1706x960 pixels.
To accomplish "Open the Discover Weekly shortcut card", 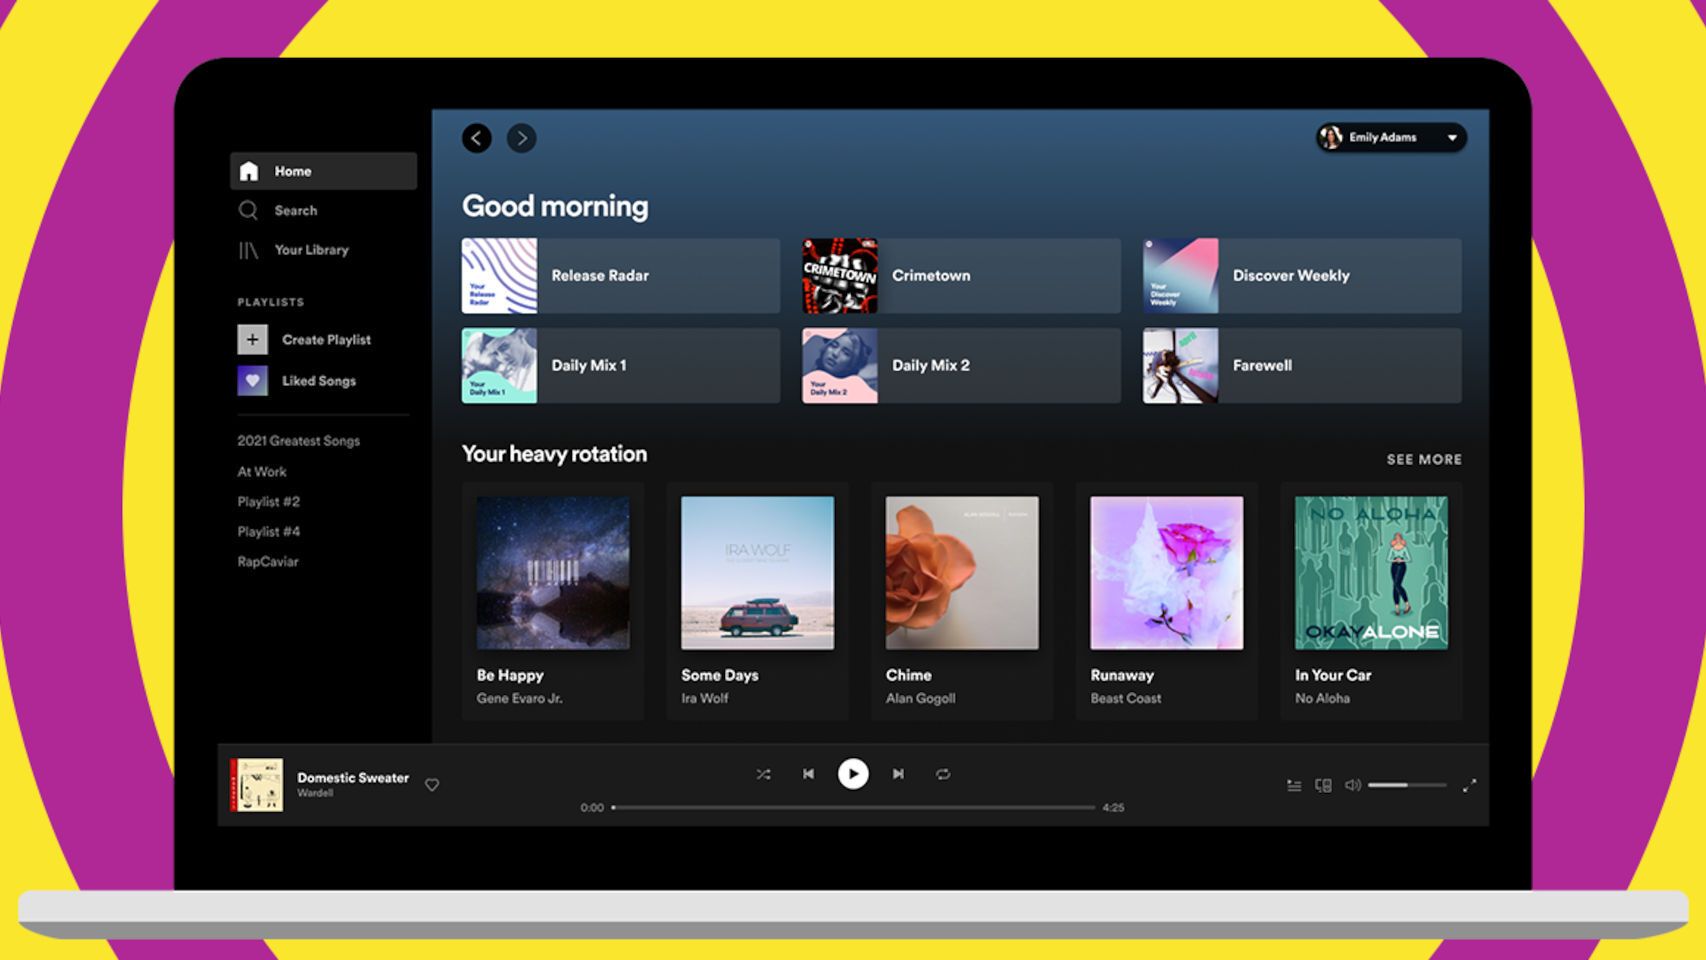I will point(1302,275).
